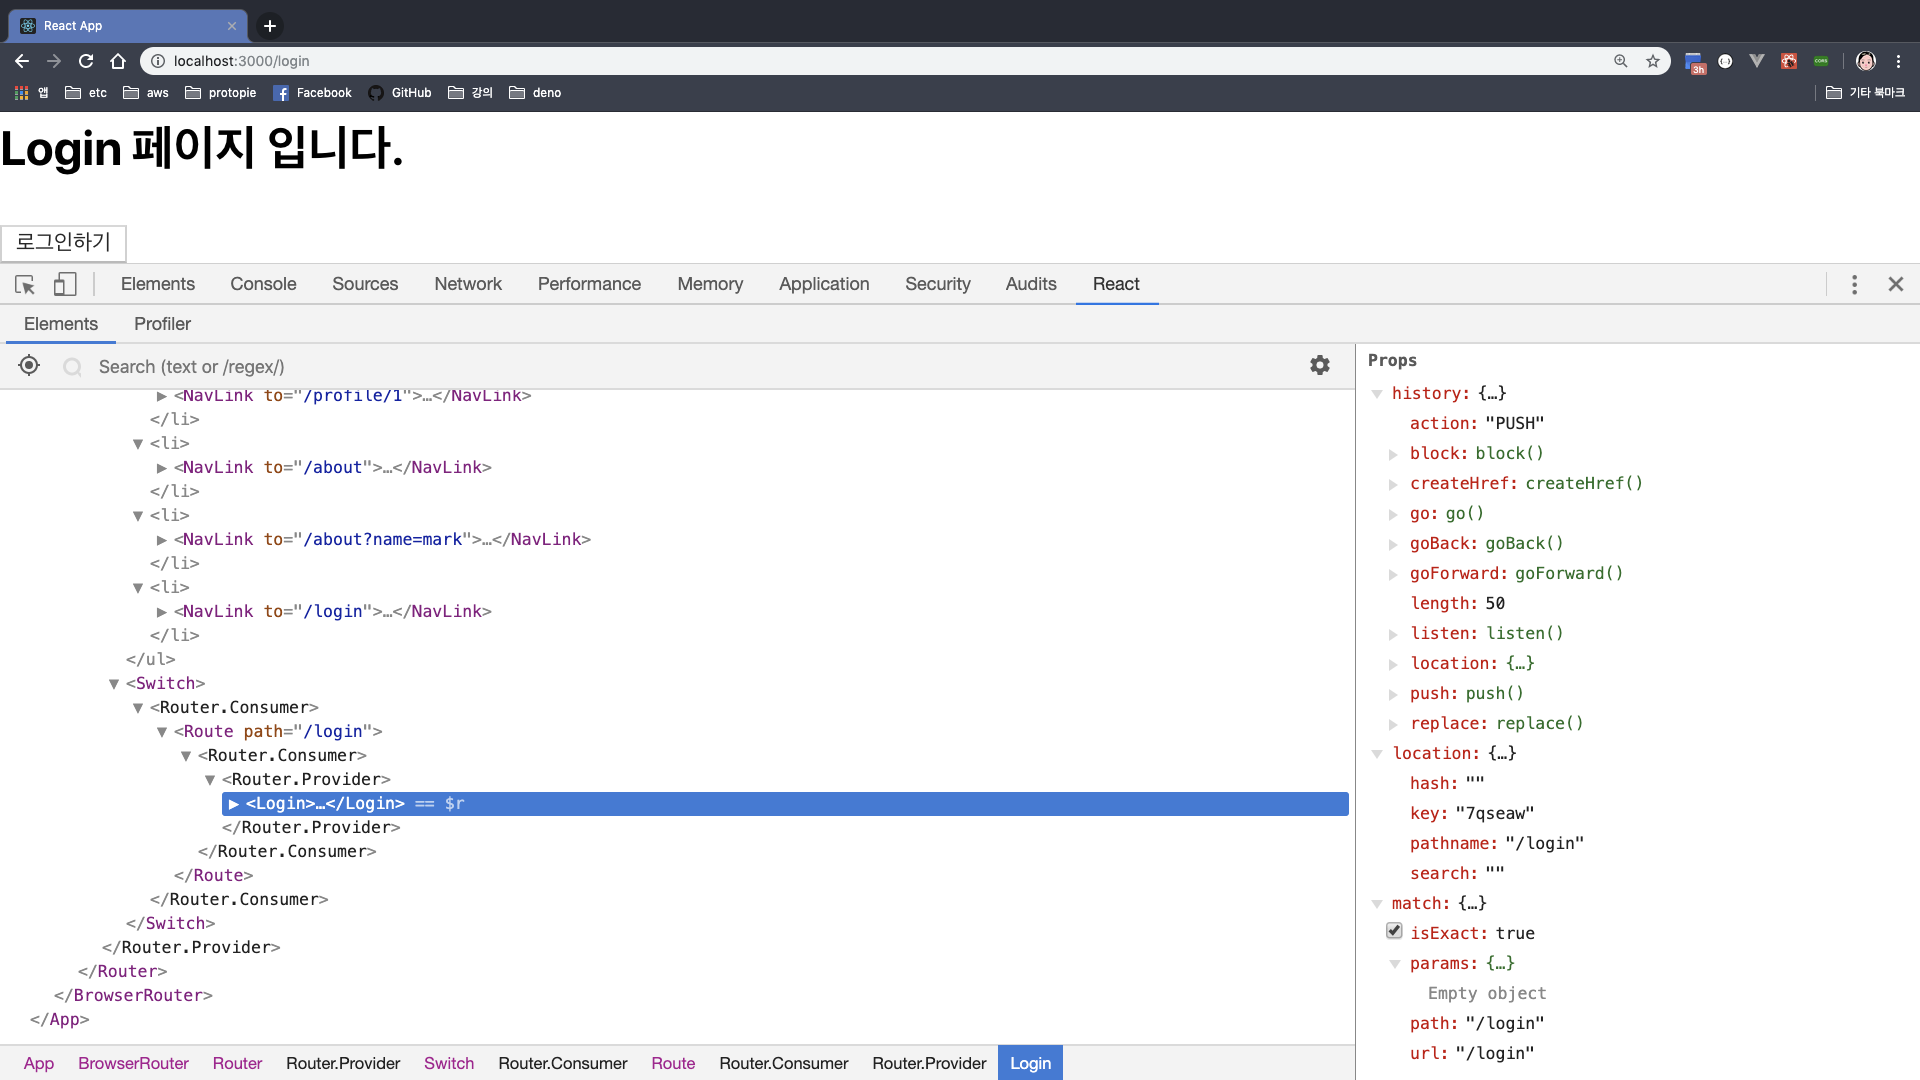The width and height of the screenshot is (1920, 1080).
Task: Collapse the history props object
Action: (x=1377, y=394)
